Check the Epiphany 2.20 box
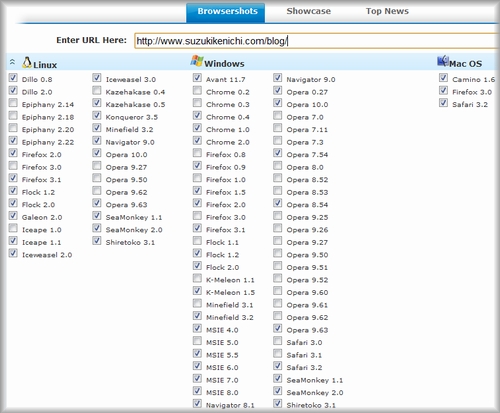Image resolution: width=500 pixels, height=413 pixels. click(13, 128)
